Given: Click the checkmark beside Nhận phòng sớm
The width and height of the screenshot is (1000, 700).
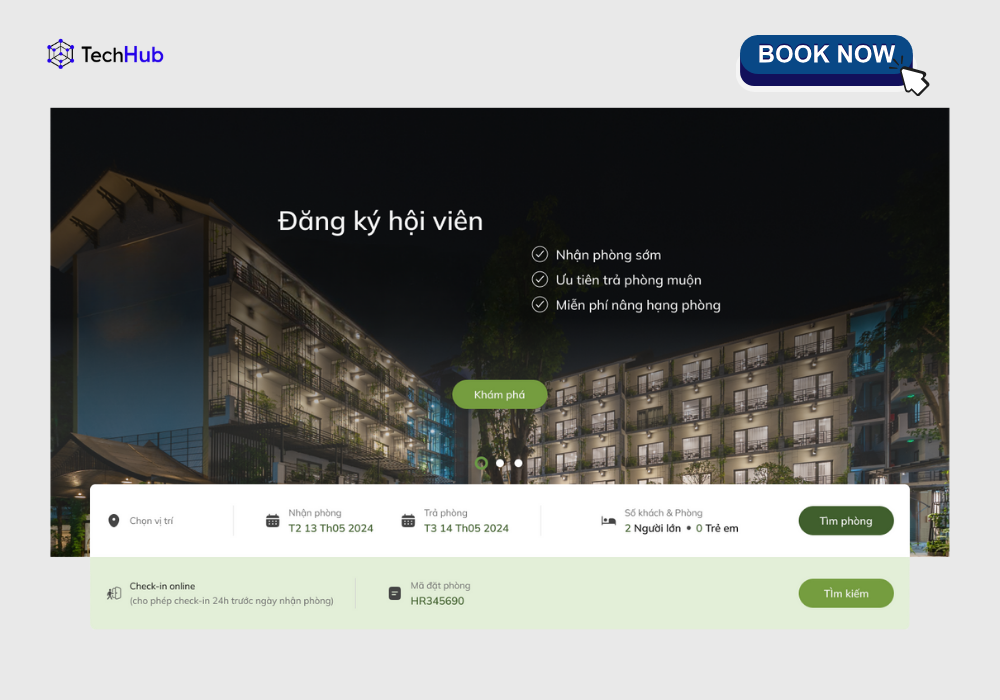Looking at the screenshot, I should (540, 254).
